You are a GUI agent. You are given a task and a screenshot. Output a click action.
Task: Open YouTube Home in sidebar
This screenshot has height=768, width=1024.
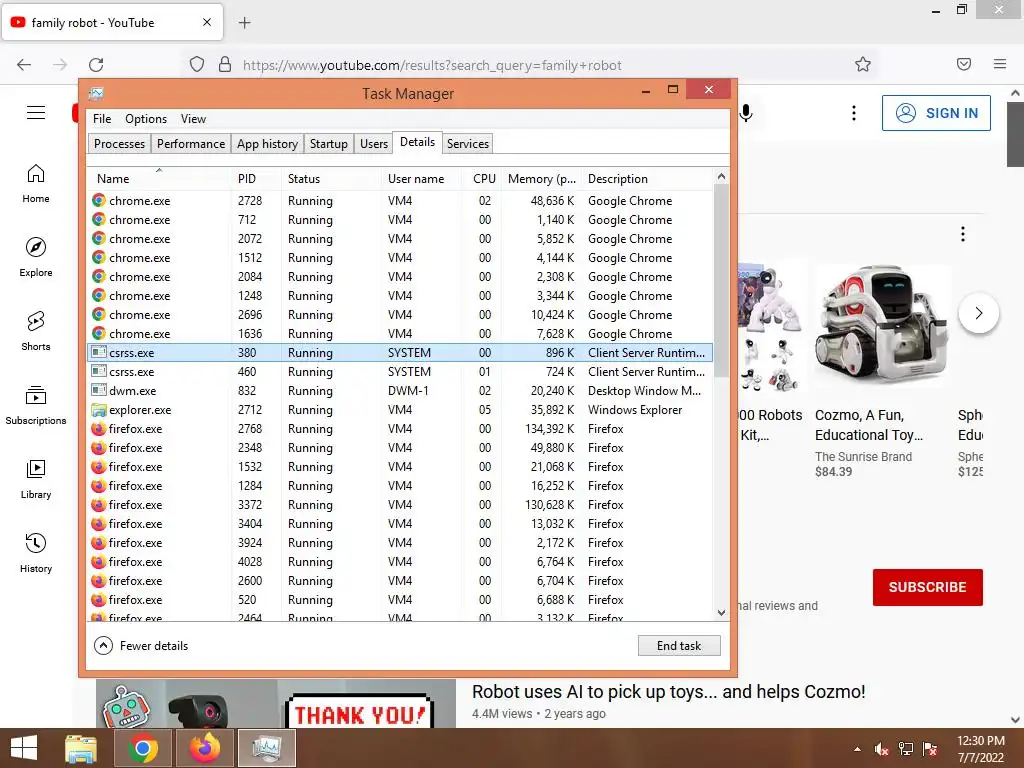(x=36, y=183)
